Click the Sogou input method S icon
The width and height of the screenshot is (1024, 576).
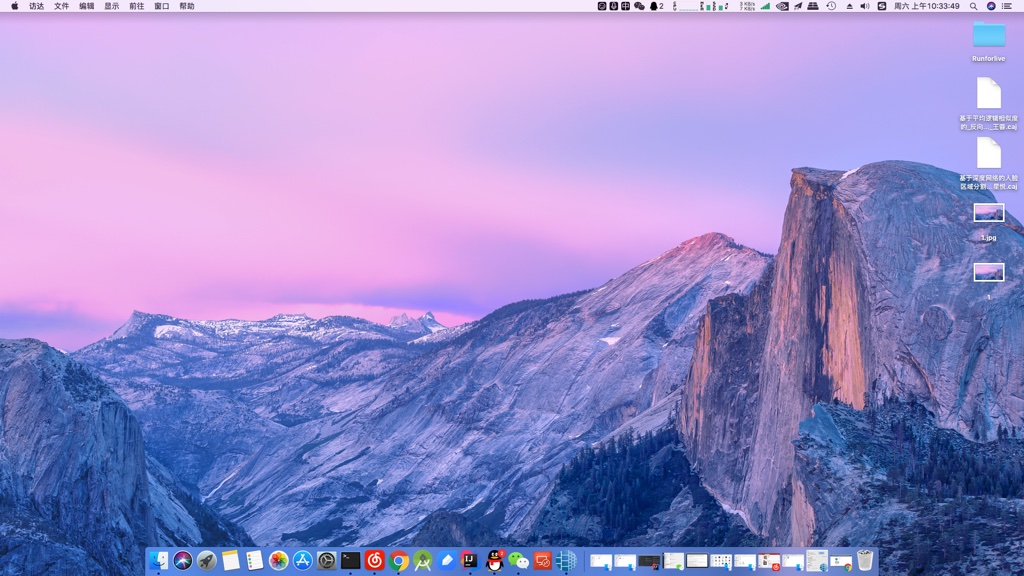882,6
